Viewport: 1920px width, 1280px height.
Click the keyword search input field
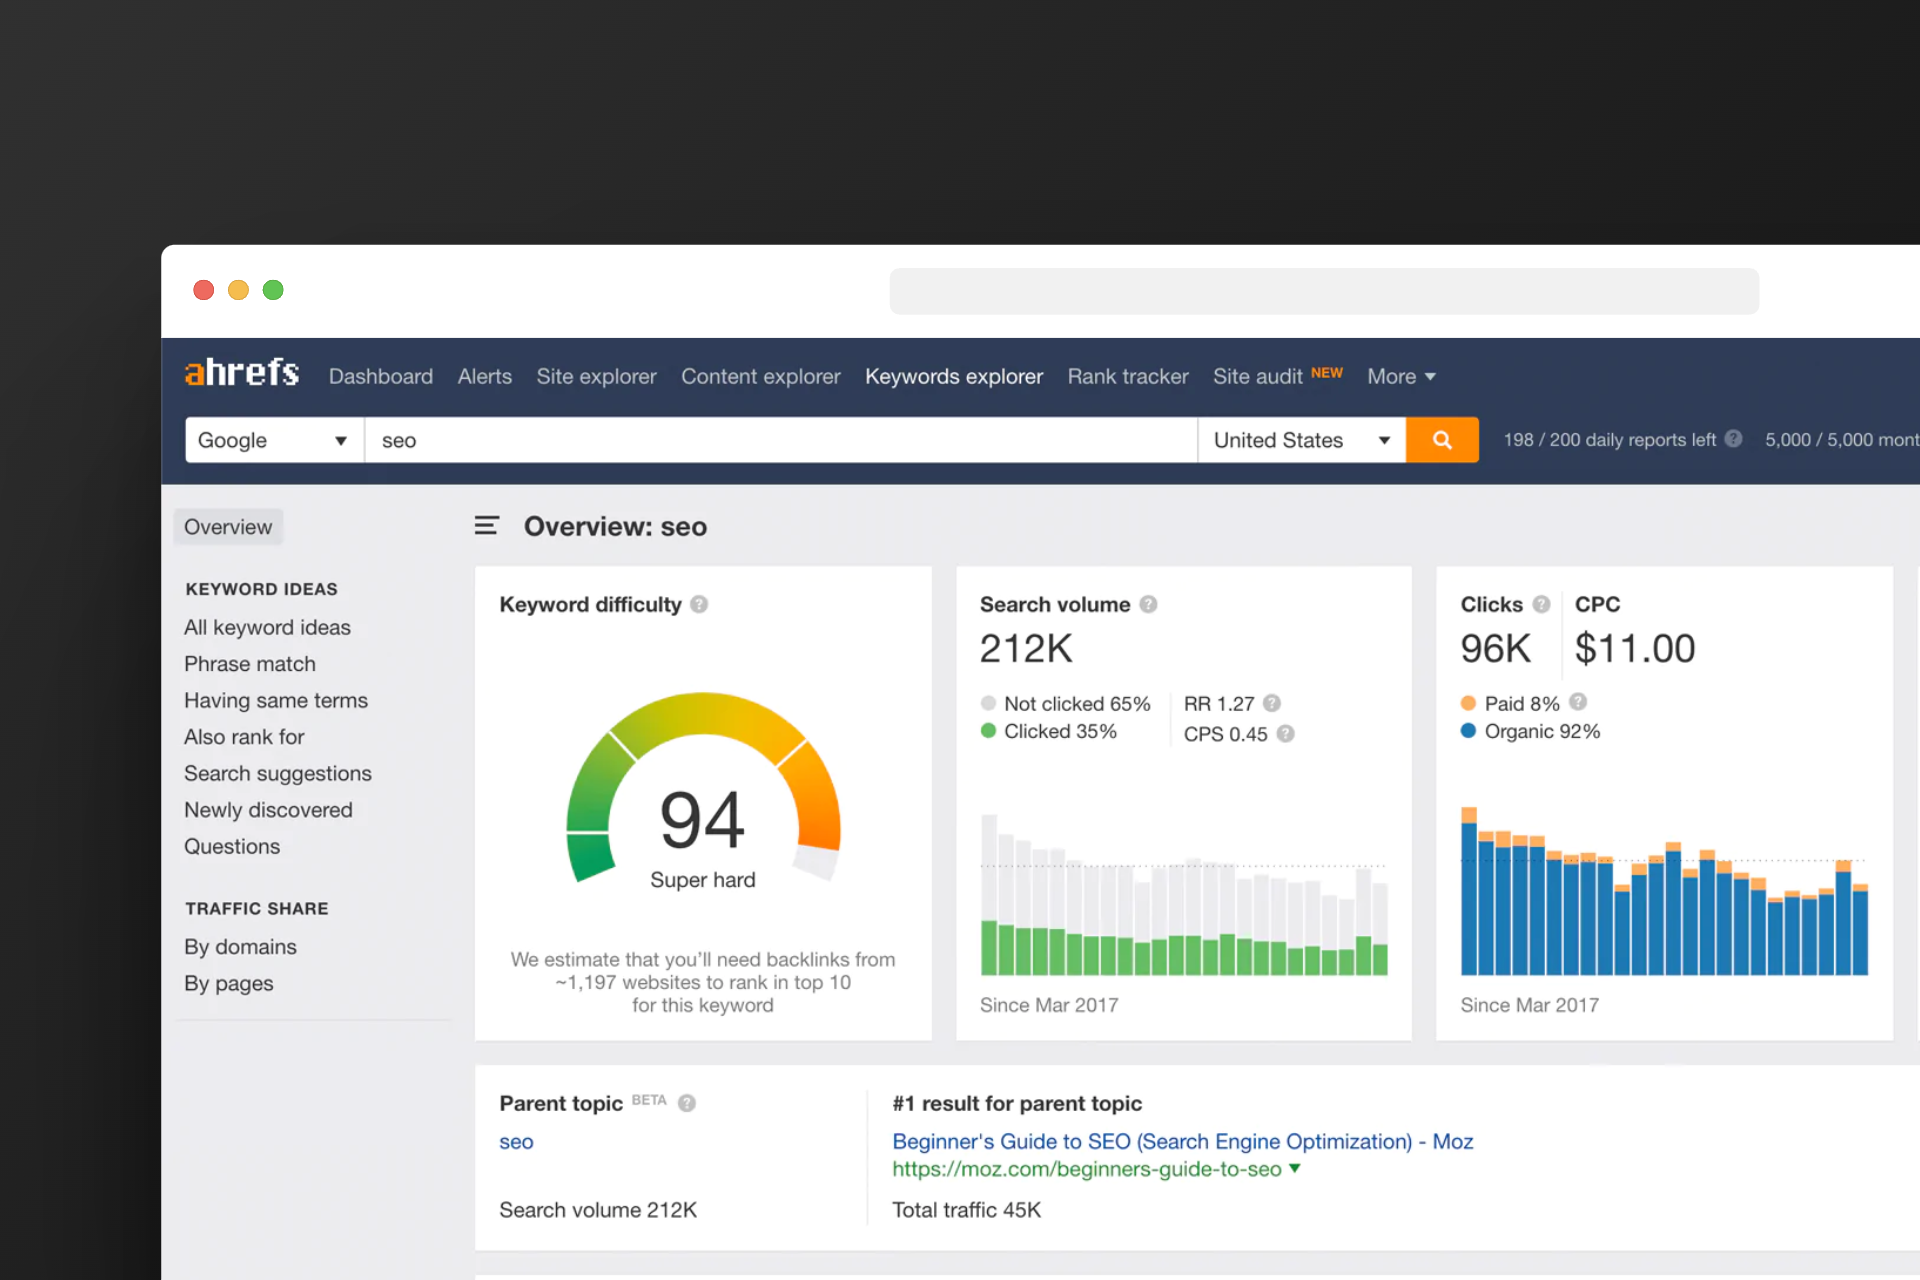pos(780,440)
